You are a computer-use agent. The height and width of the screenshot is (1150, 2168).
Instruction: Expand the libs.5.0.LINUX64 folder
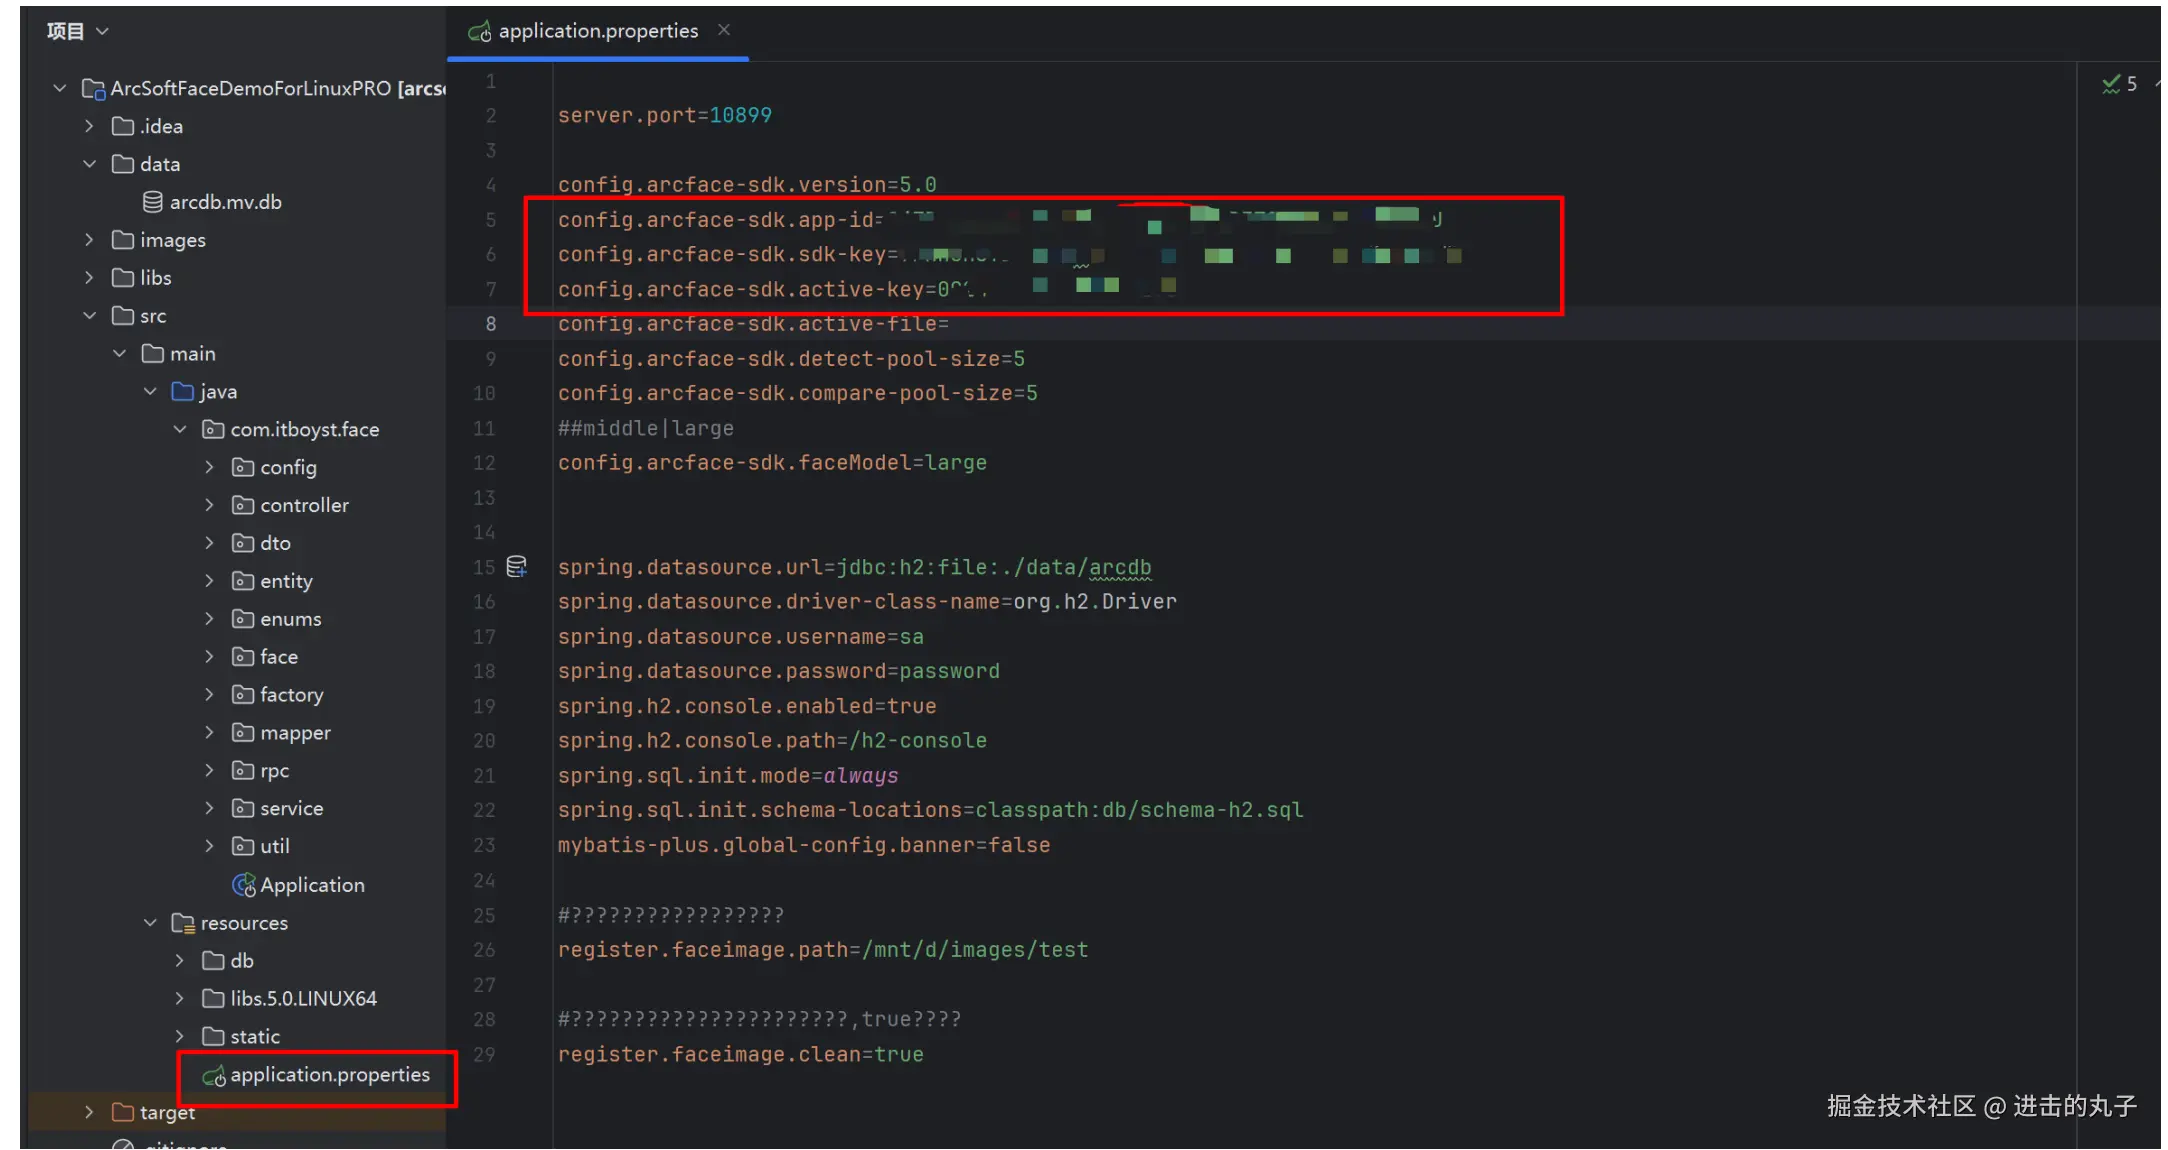pyautogui.click(x=180, y=998)
